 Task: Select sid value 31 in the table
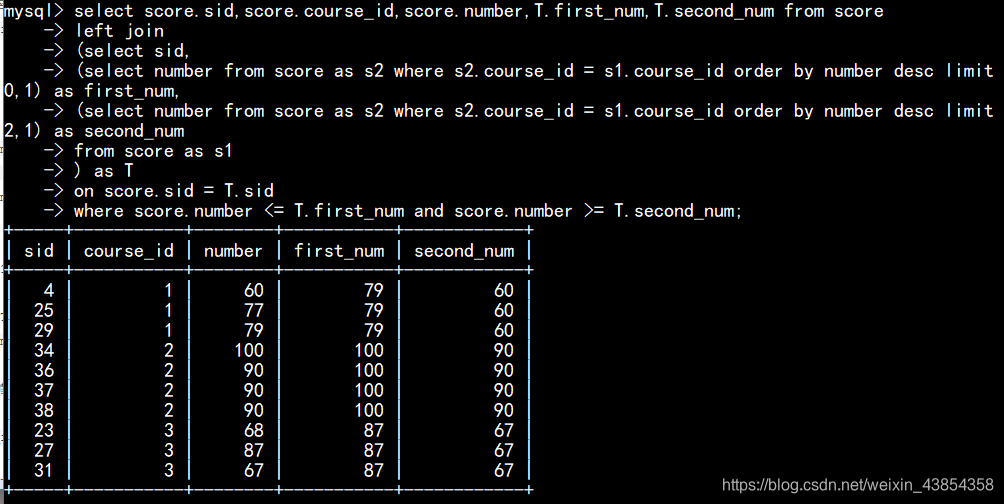tap(44, 470)
